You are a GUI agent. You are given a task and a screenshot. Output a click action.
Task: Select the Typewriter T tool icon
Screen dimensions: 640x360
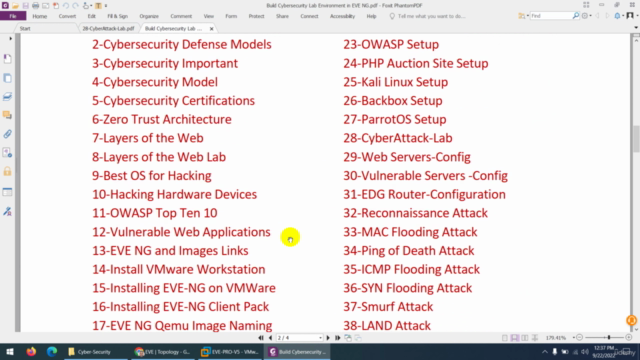(98, 6)
